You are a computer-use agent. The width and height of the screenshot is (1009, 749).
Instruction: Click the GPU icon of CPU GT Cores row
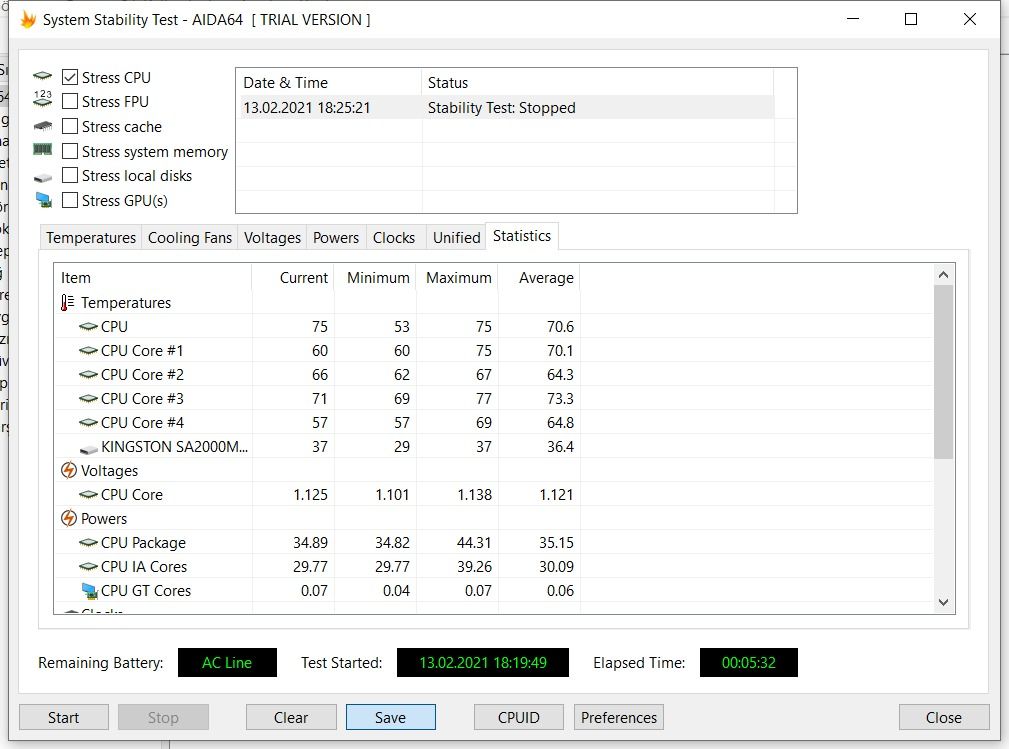point(89,591)
